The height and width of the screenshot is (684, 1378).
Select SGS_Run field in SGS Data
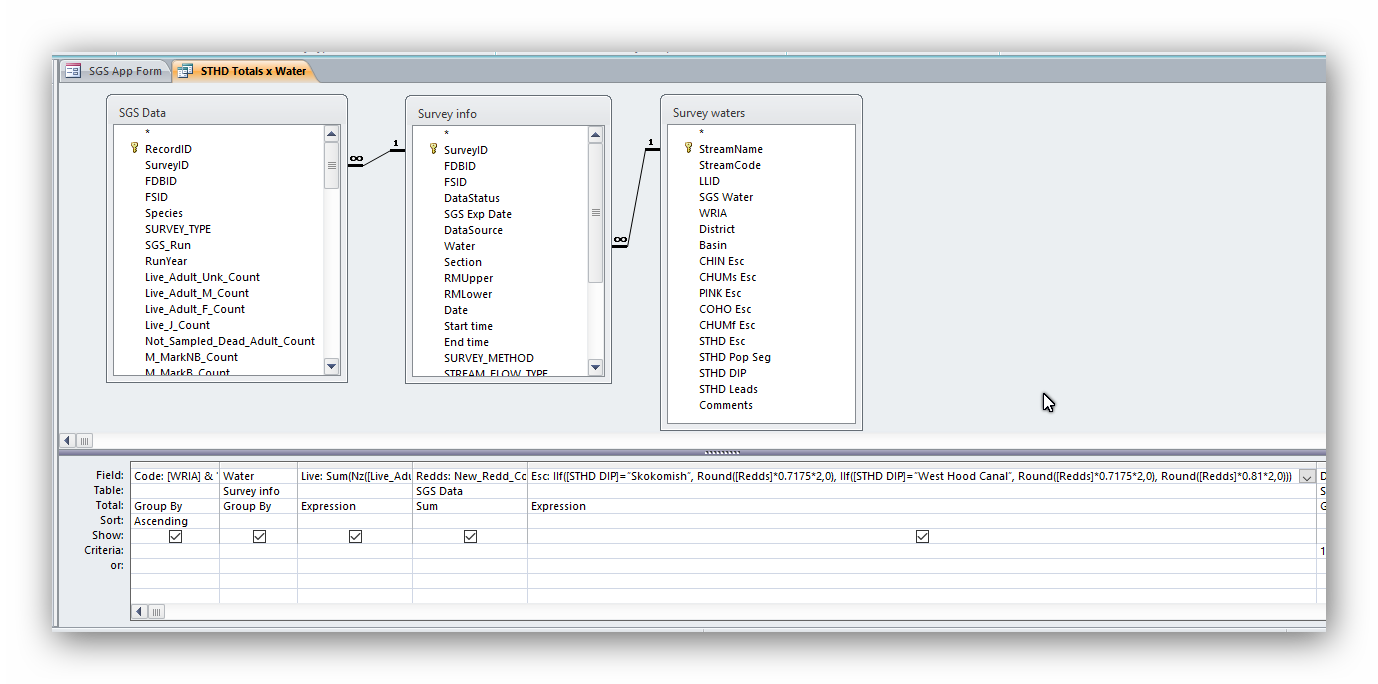coord(168,245)
